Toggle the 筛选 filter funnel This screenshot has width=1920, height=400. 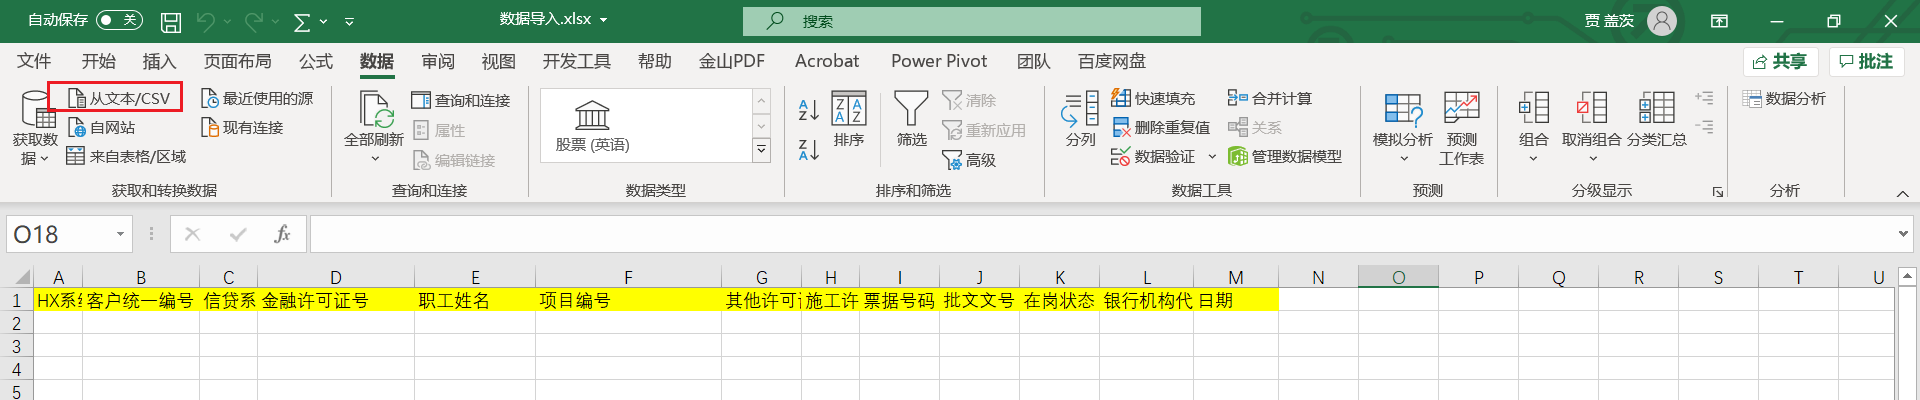click(911, 120)
